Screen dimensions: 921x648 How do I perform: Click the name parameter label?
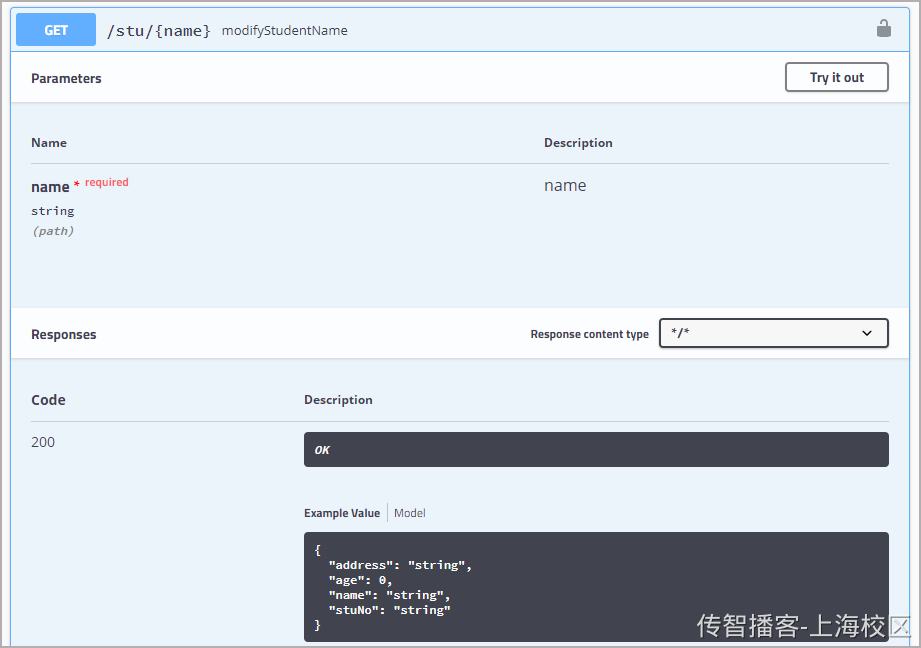[x=50, y=187]
